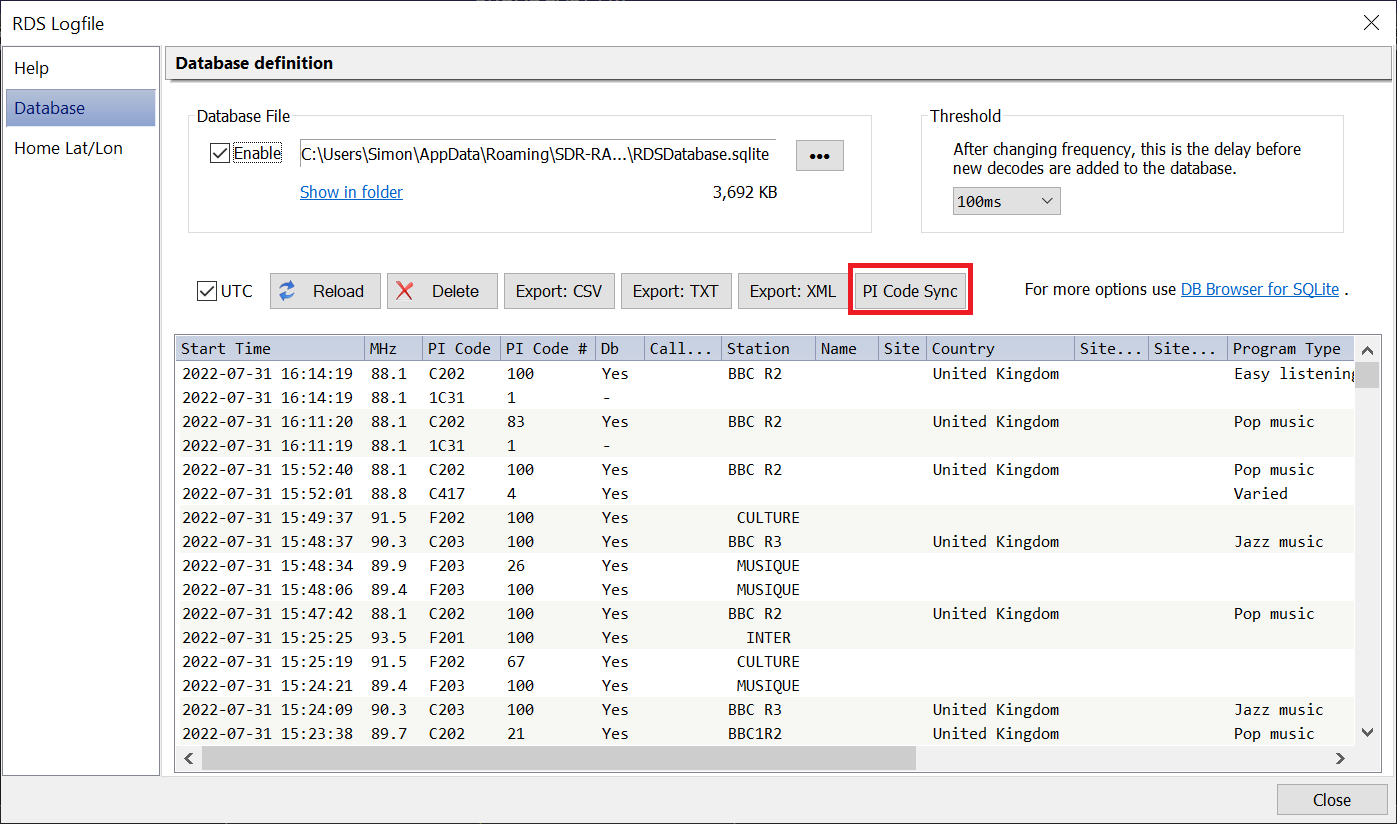
Task: Click the Reload button with blue arrows
Action: coord(325,291)
